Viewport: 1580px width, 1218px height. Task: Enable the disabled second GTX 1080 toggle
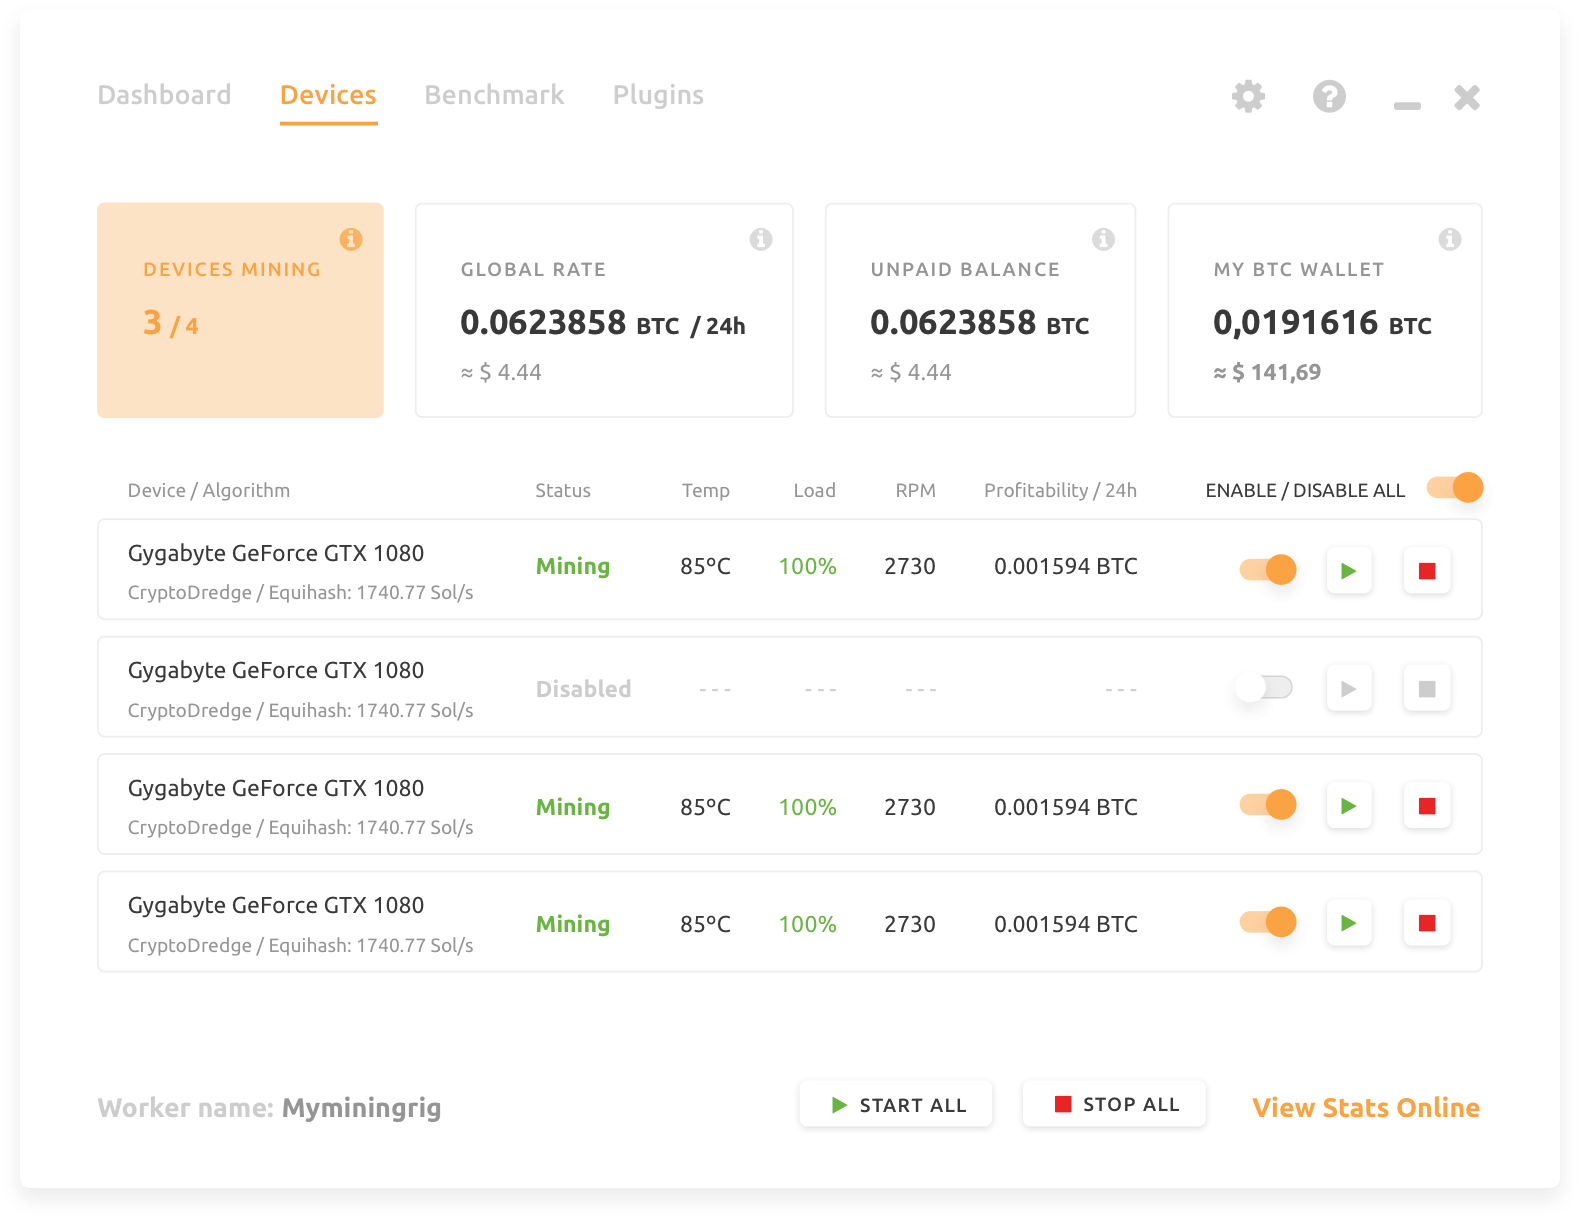[1264, 688]
